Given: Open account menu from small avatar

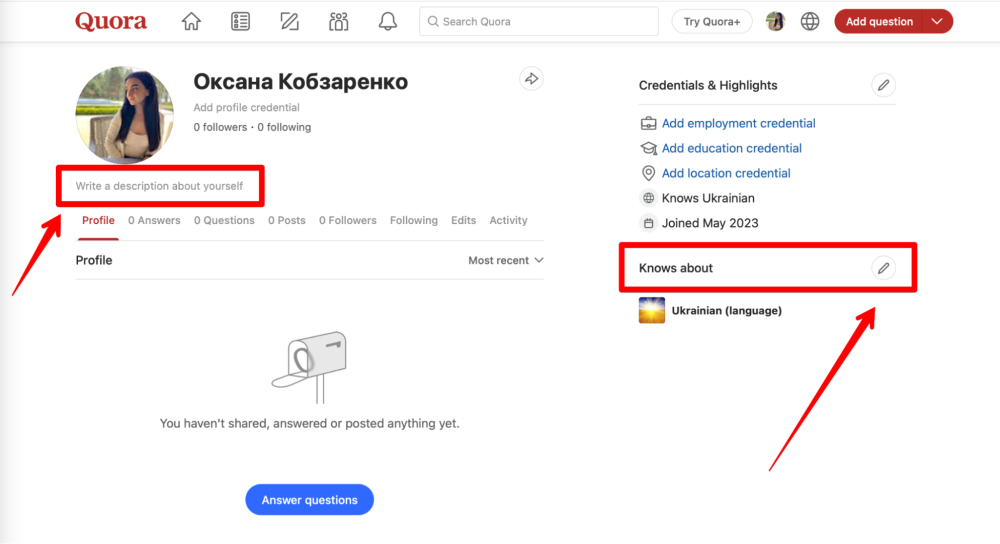Looking at the screenshot, I should [775, 22].
